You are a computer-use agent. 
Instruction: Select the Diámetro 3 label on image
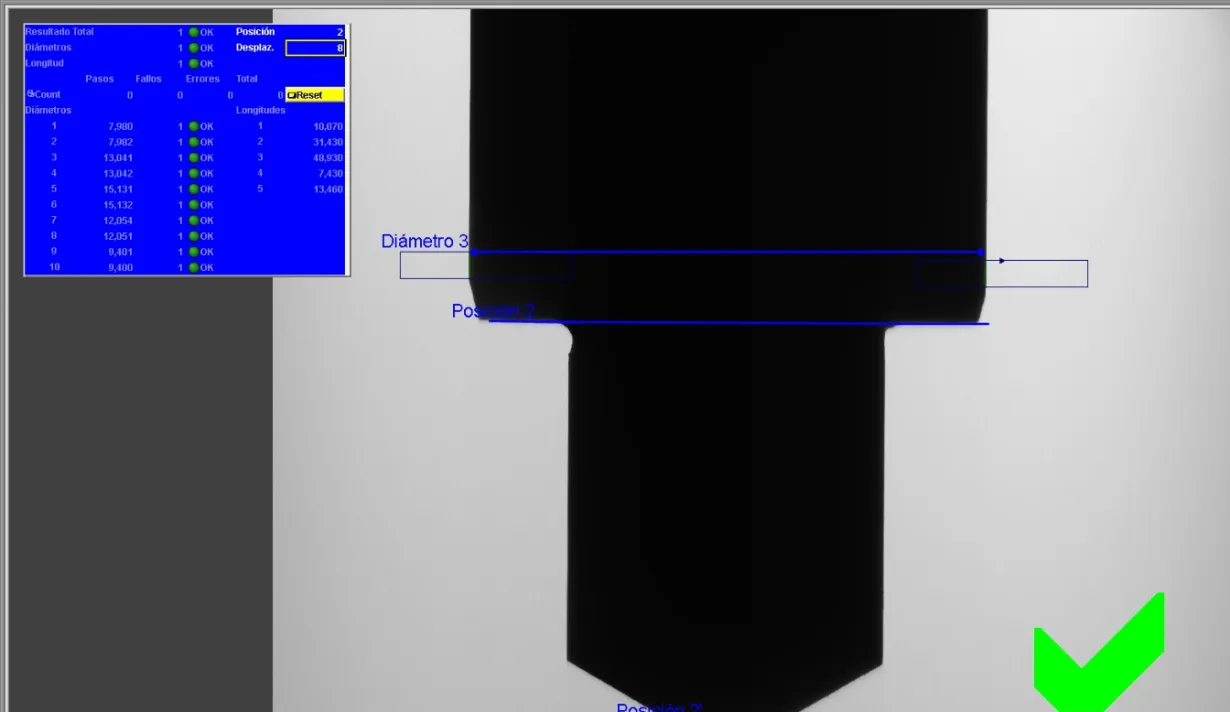click(x=424, y=241)
